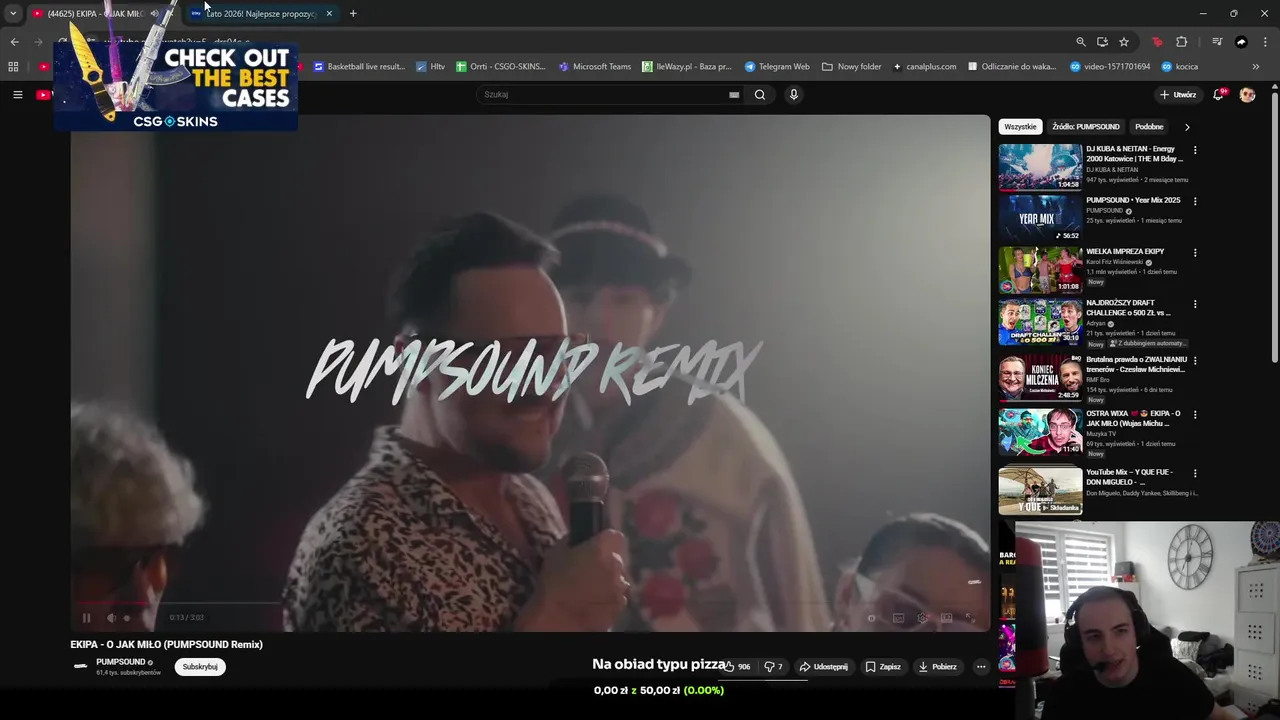Open the Nowy folder bookmarks folder
Image resolution: width=1280 pixels, height=720 pixels.
pos(852,67)
